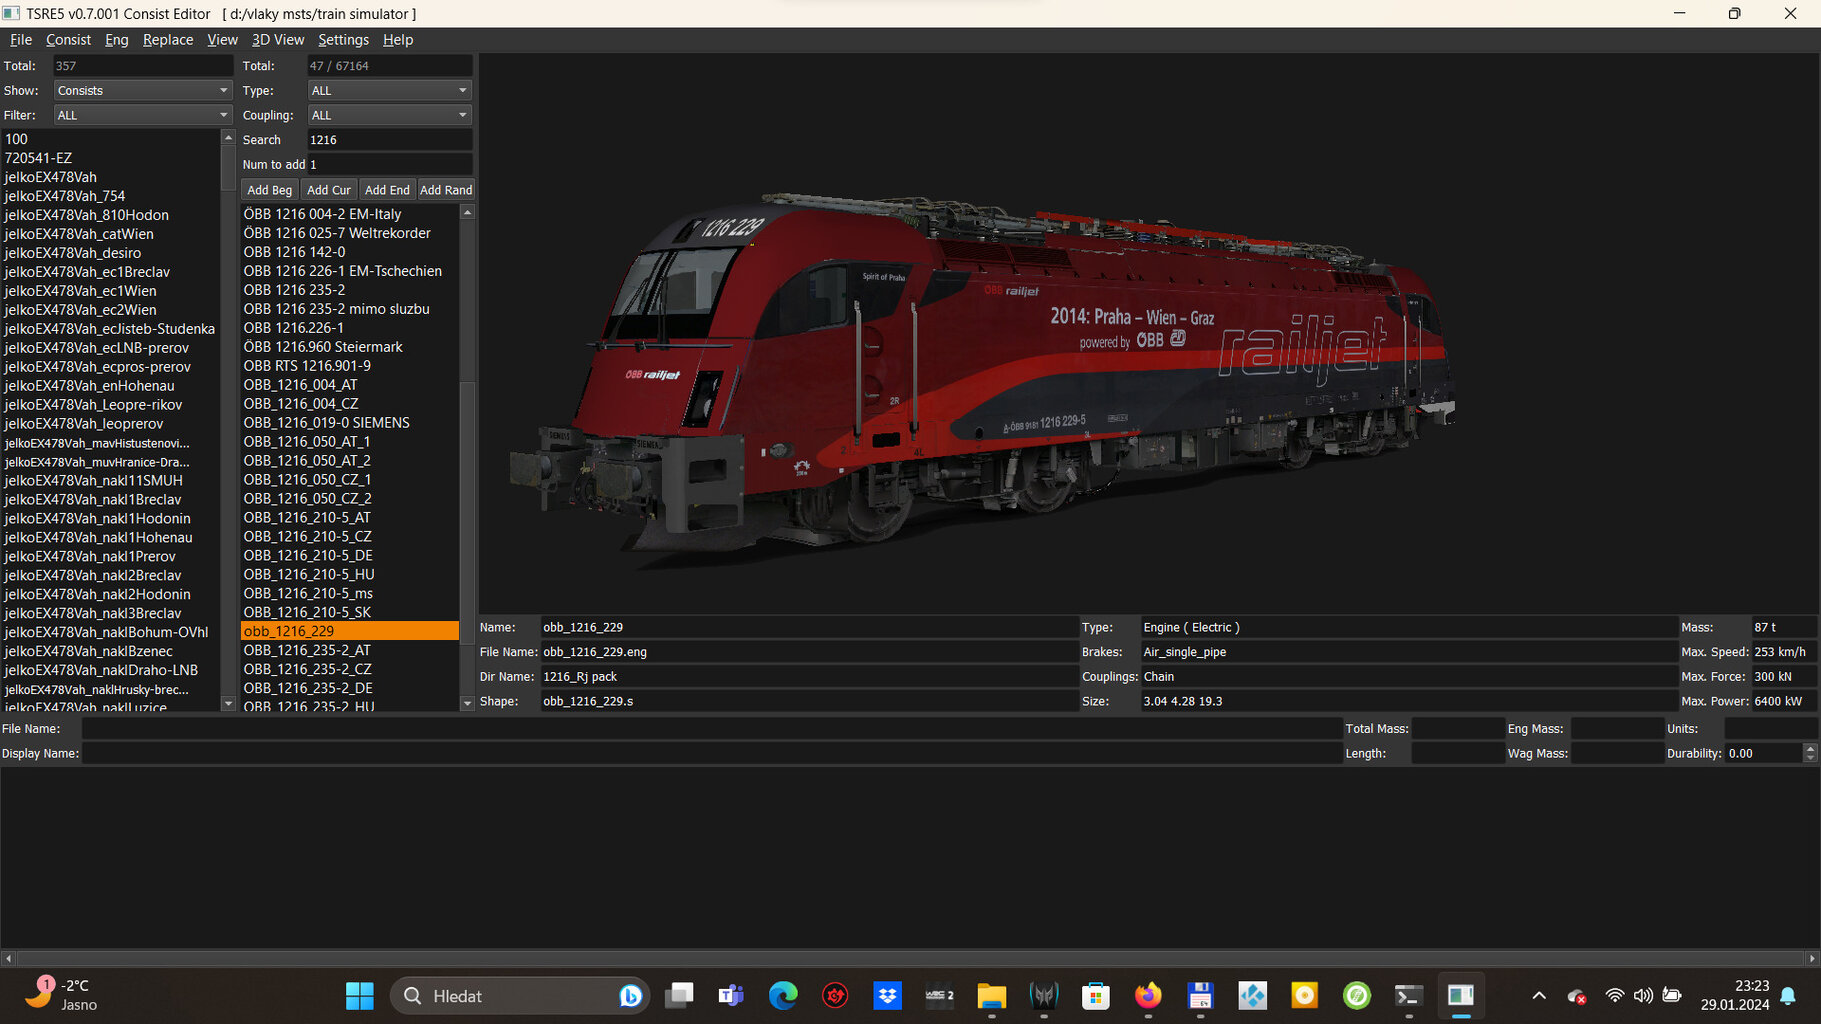
Task: Open the yellow disc app on taskbar
Action: tap(1304, 996)
